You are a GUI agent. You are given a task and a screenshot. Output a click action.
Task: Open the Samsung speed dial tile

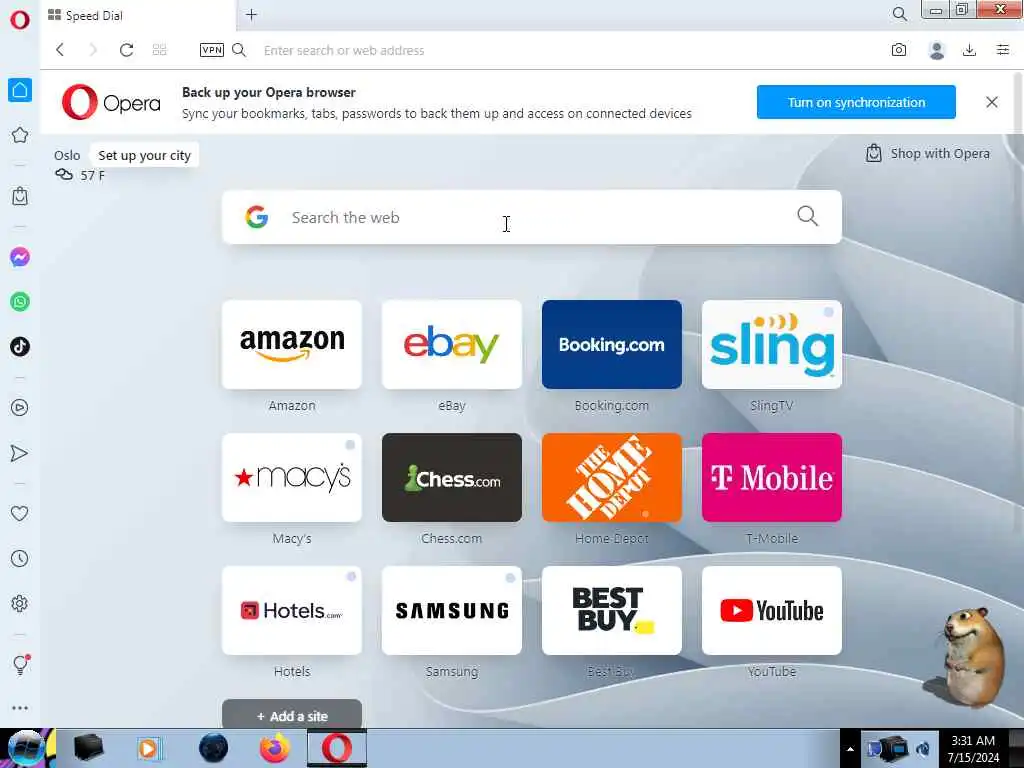pos(452,611)
